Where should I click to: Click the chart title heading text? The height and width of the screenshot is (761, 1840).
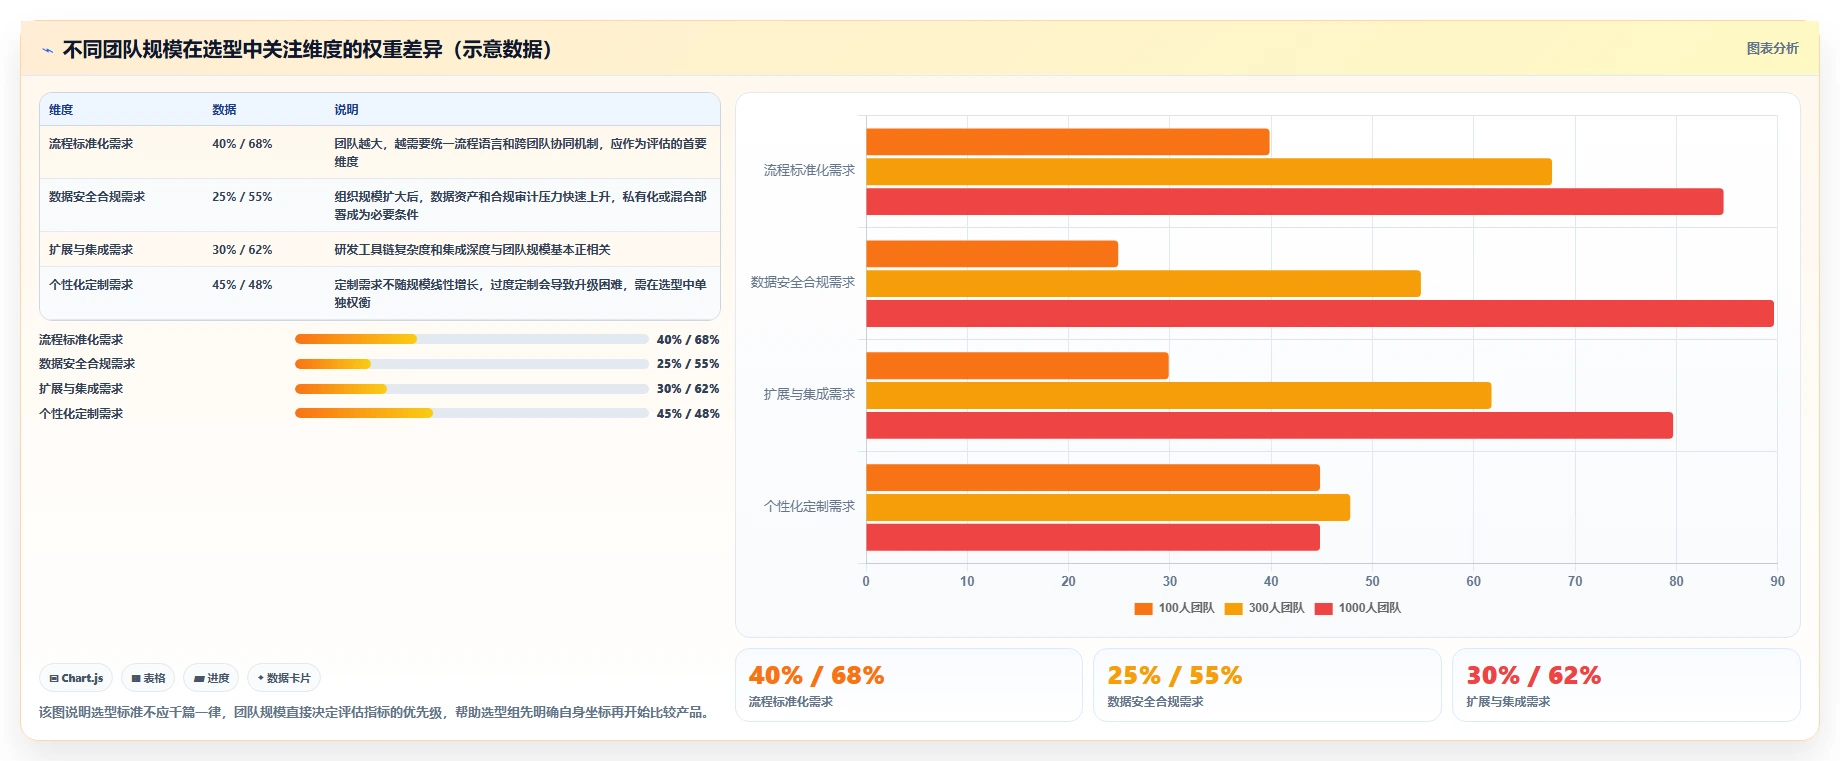point(308,50)
